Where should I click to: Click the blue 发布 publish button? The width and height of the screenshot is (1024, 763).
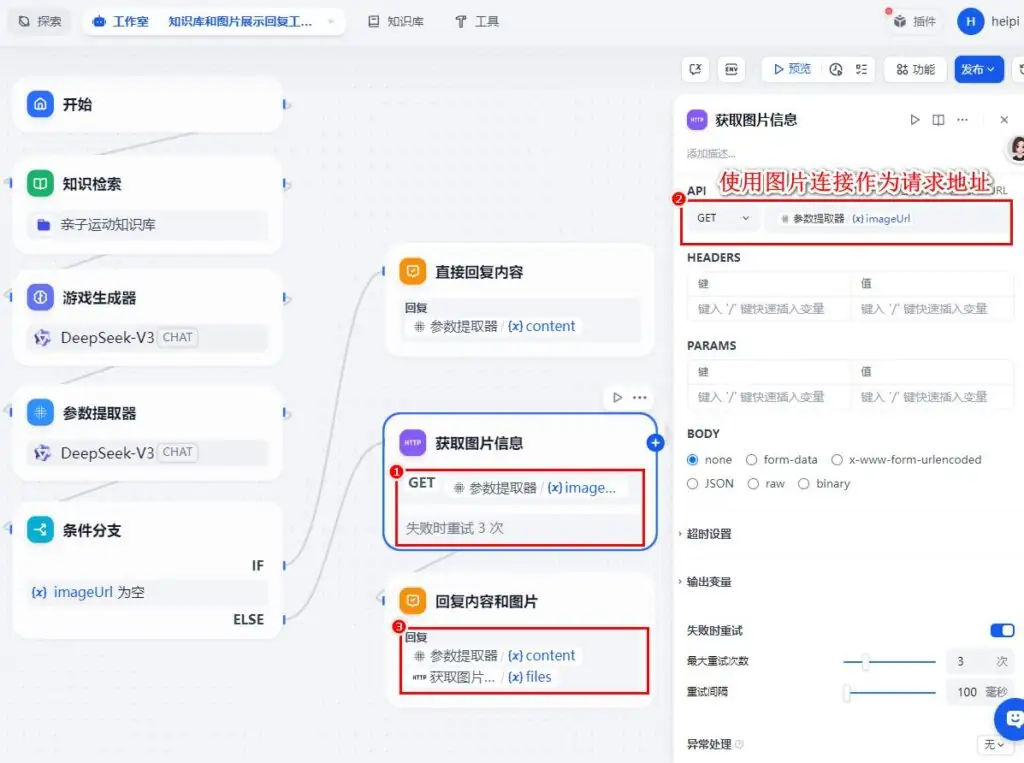tap(978, 69)
